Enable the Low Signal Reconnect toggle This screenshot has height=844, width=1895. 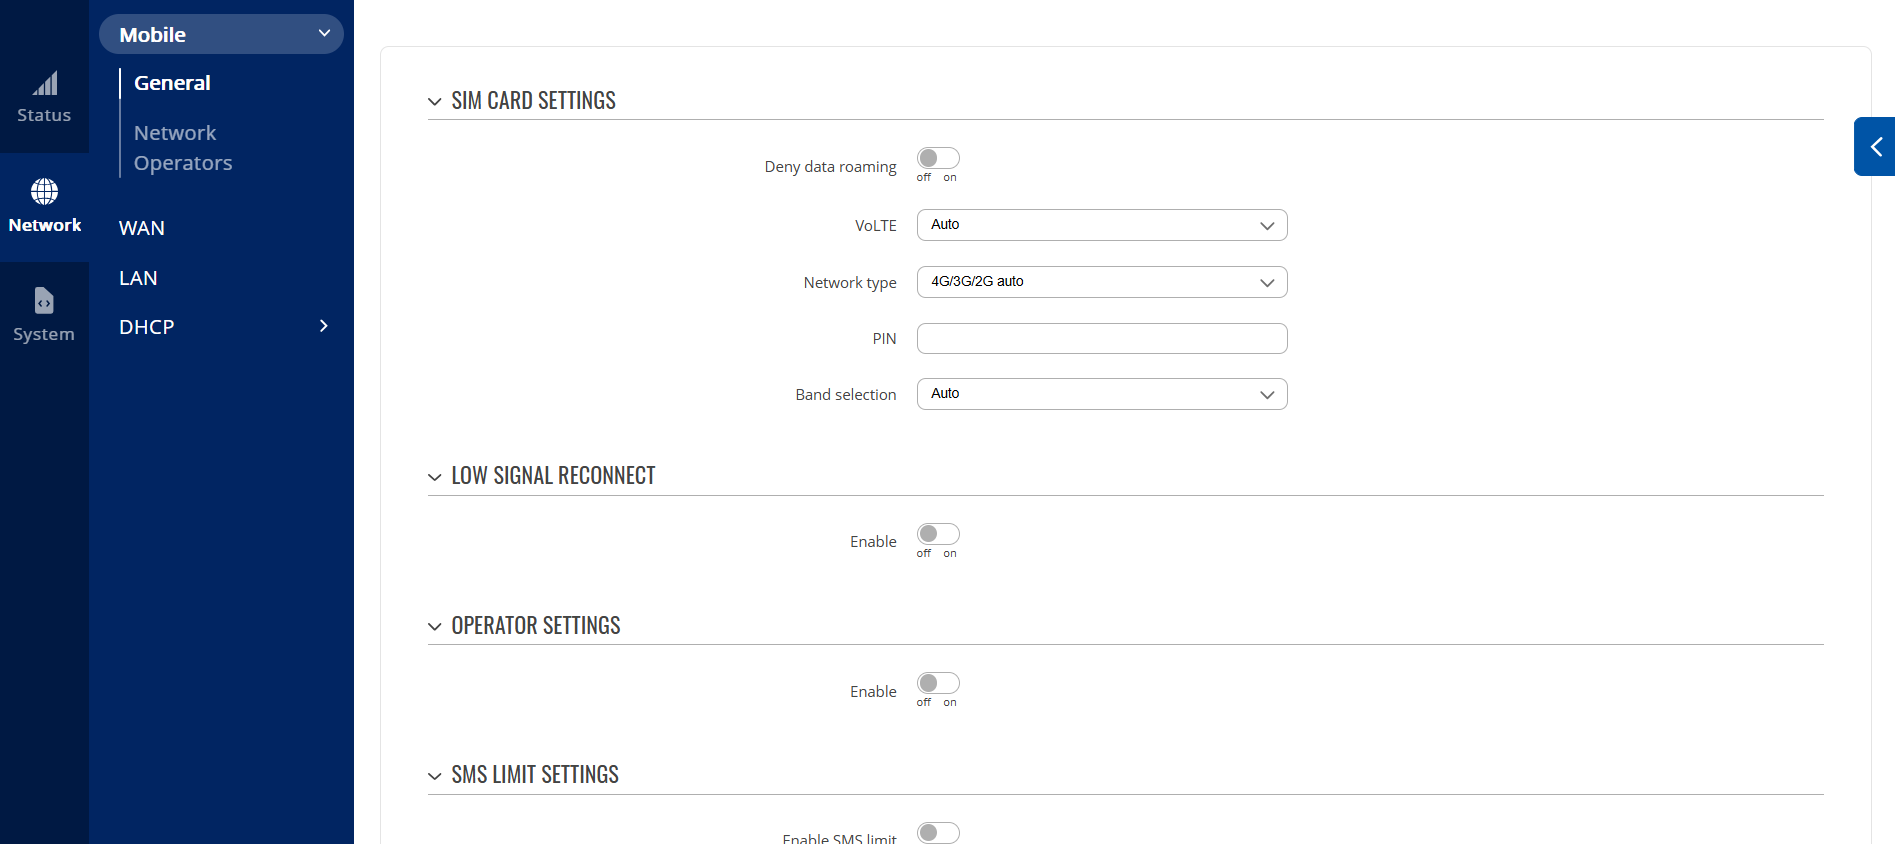938,534
